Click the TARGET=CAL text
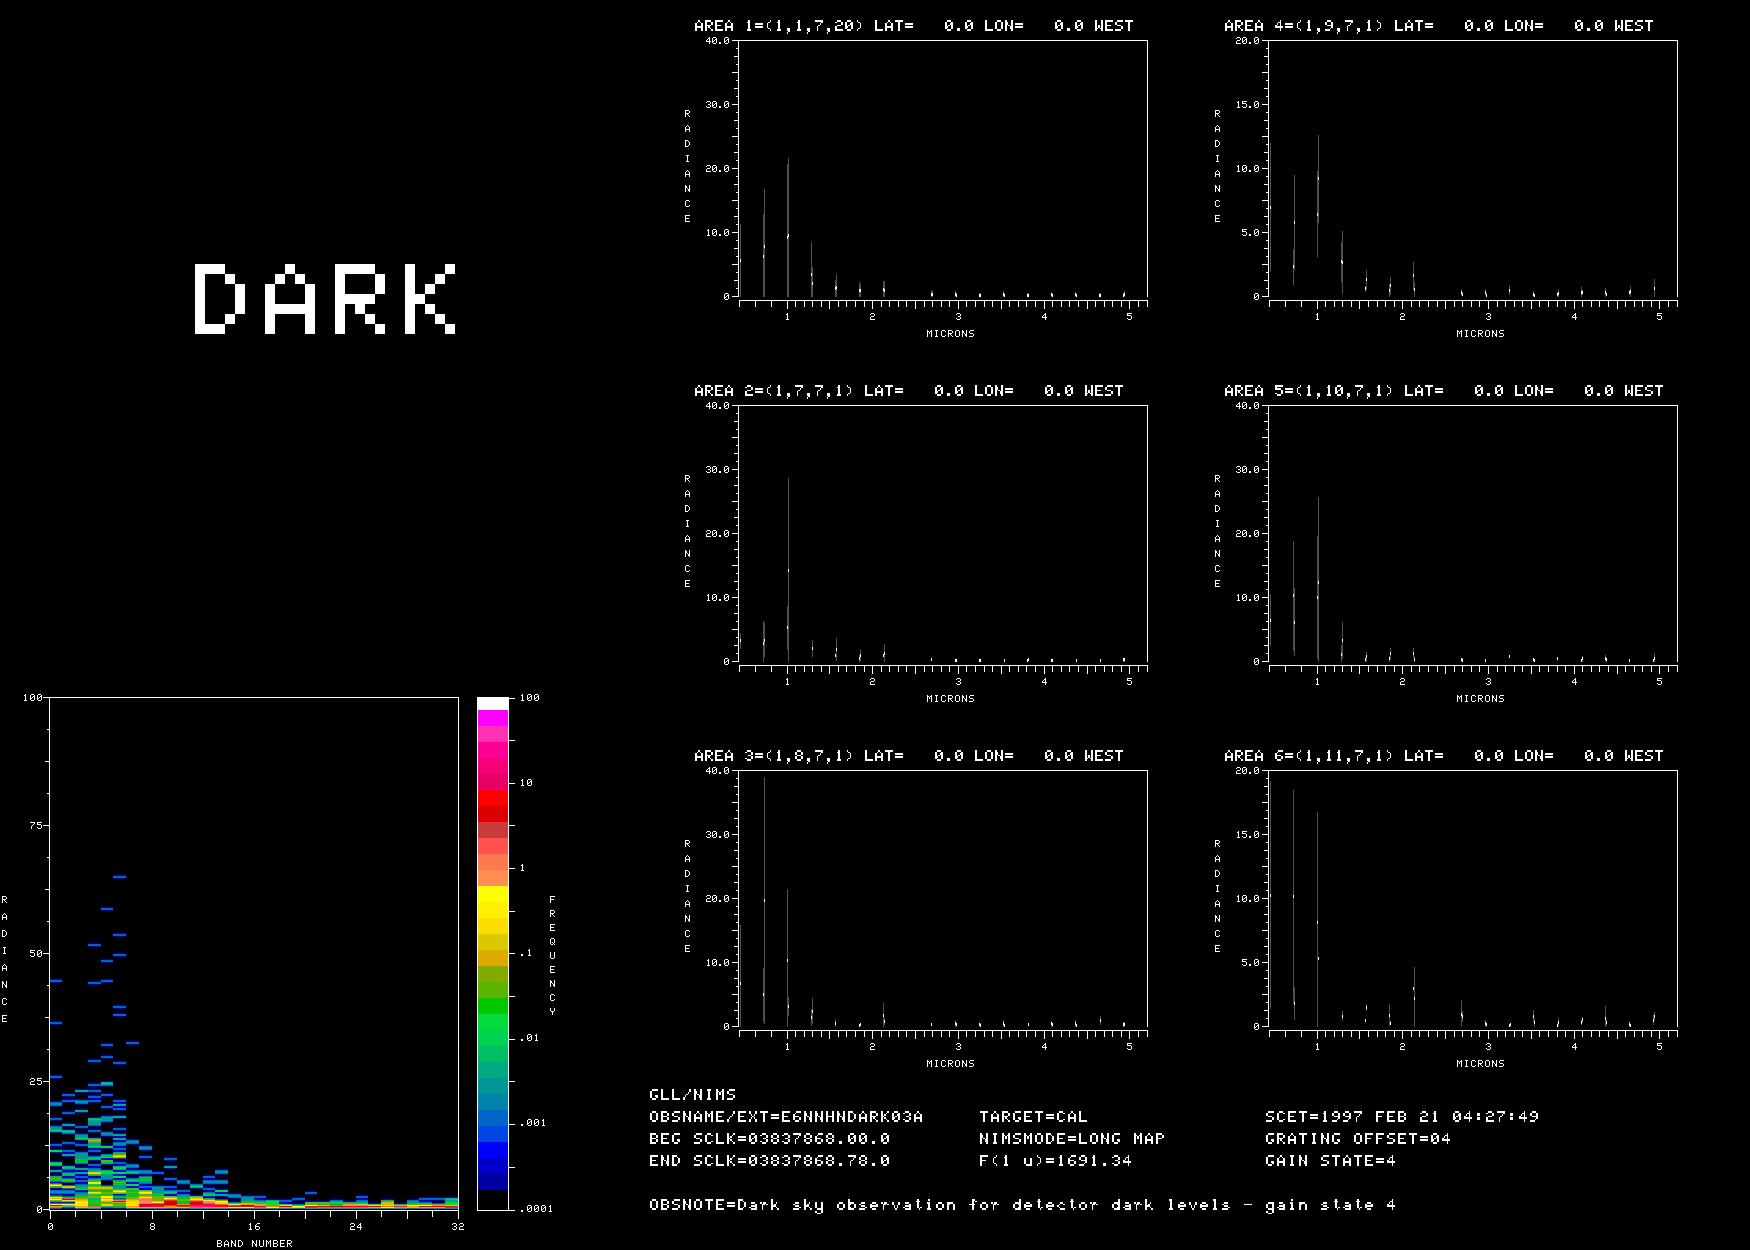 1033,1117
